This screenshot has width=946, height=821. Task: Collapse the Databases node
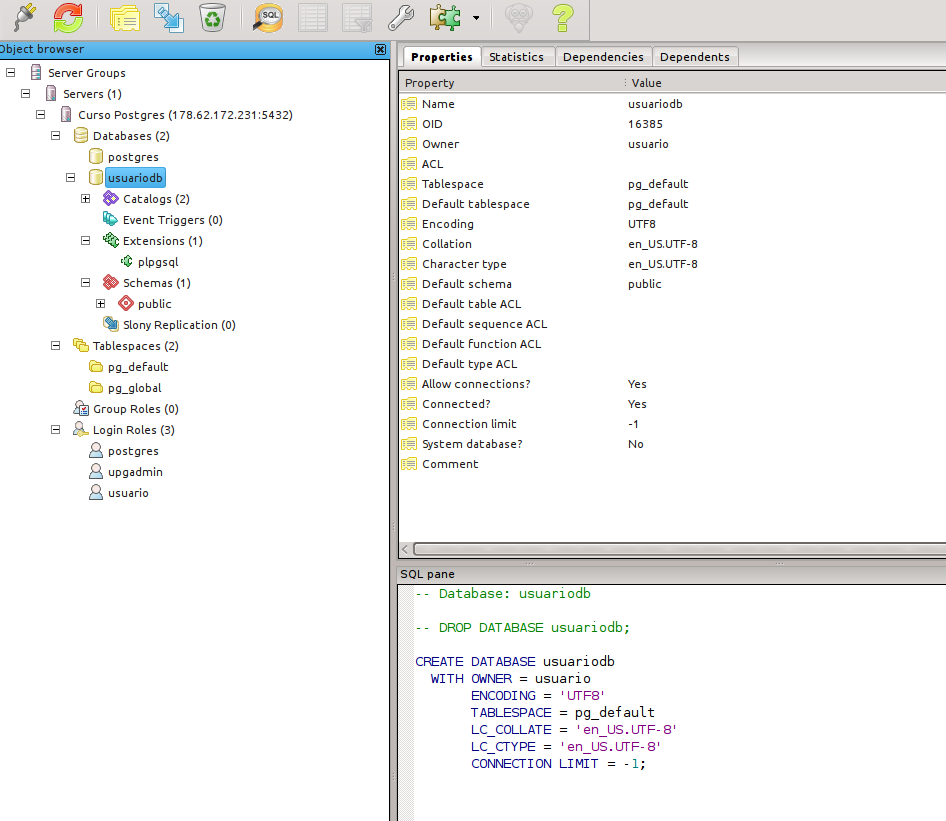click(x=55, y=135)
